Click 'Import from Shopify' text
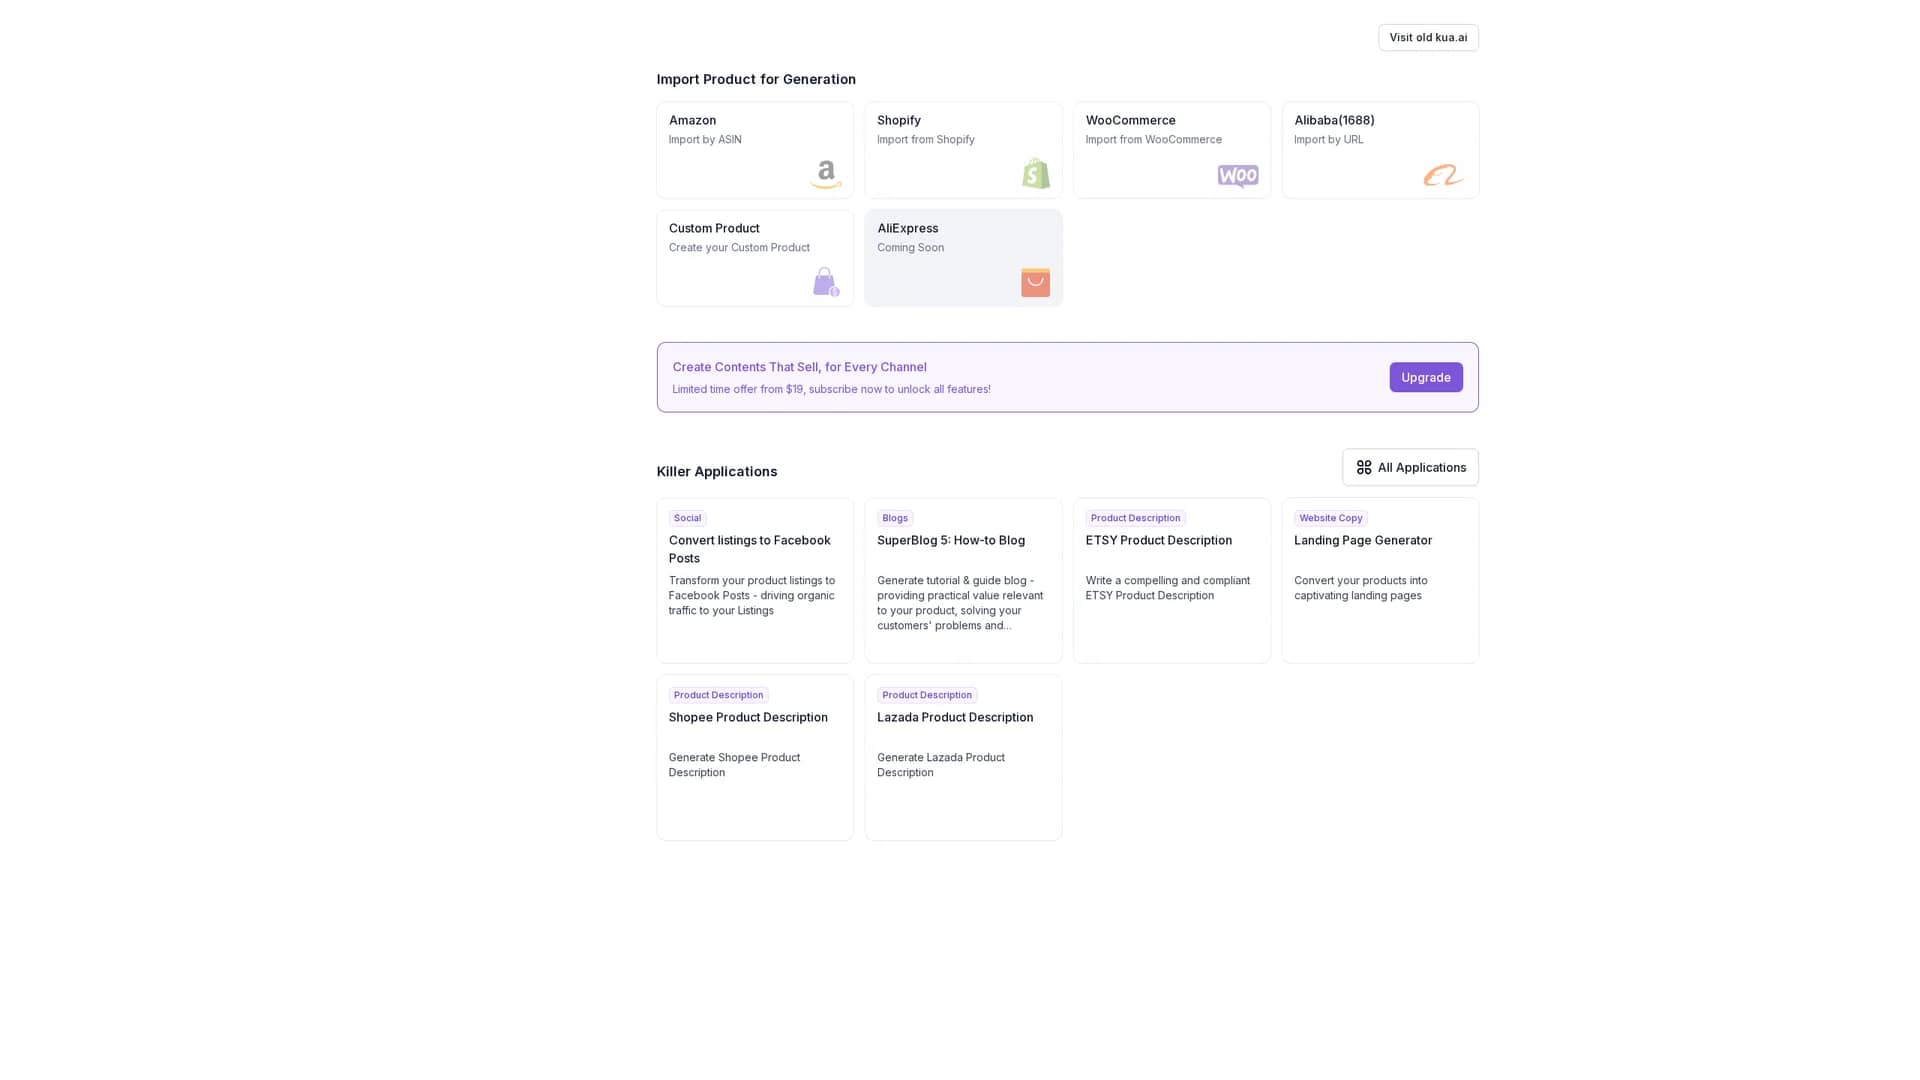The width and height of the screenshot is (1920, 1080). [926, 139]
